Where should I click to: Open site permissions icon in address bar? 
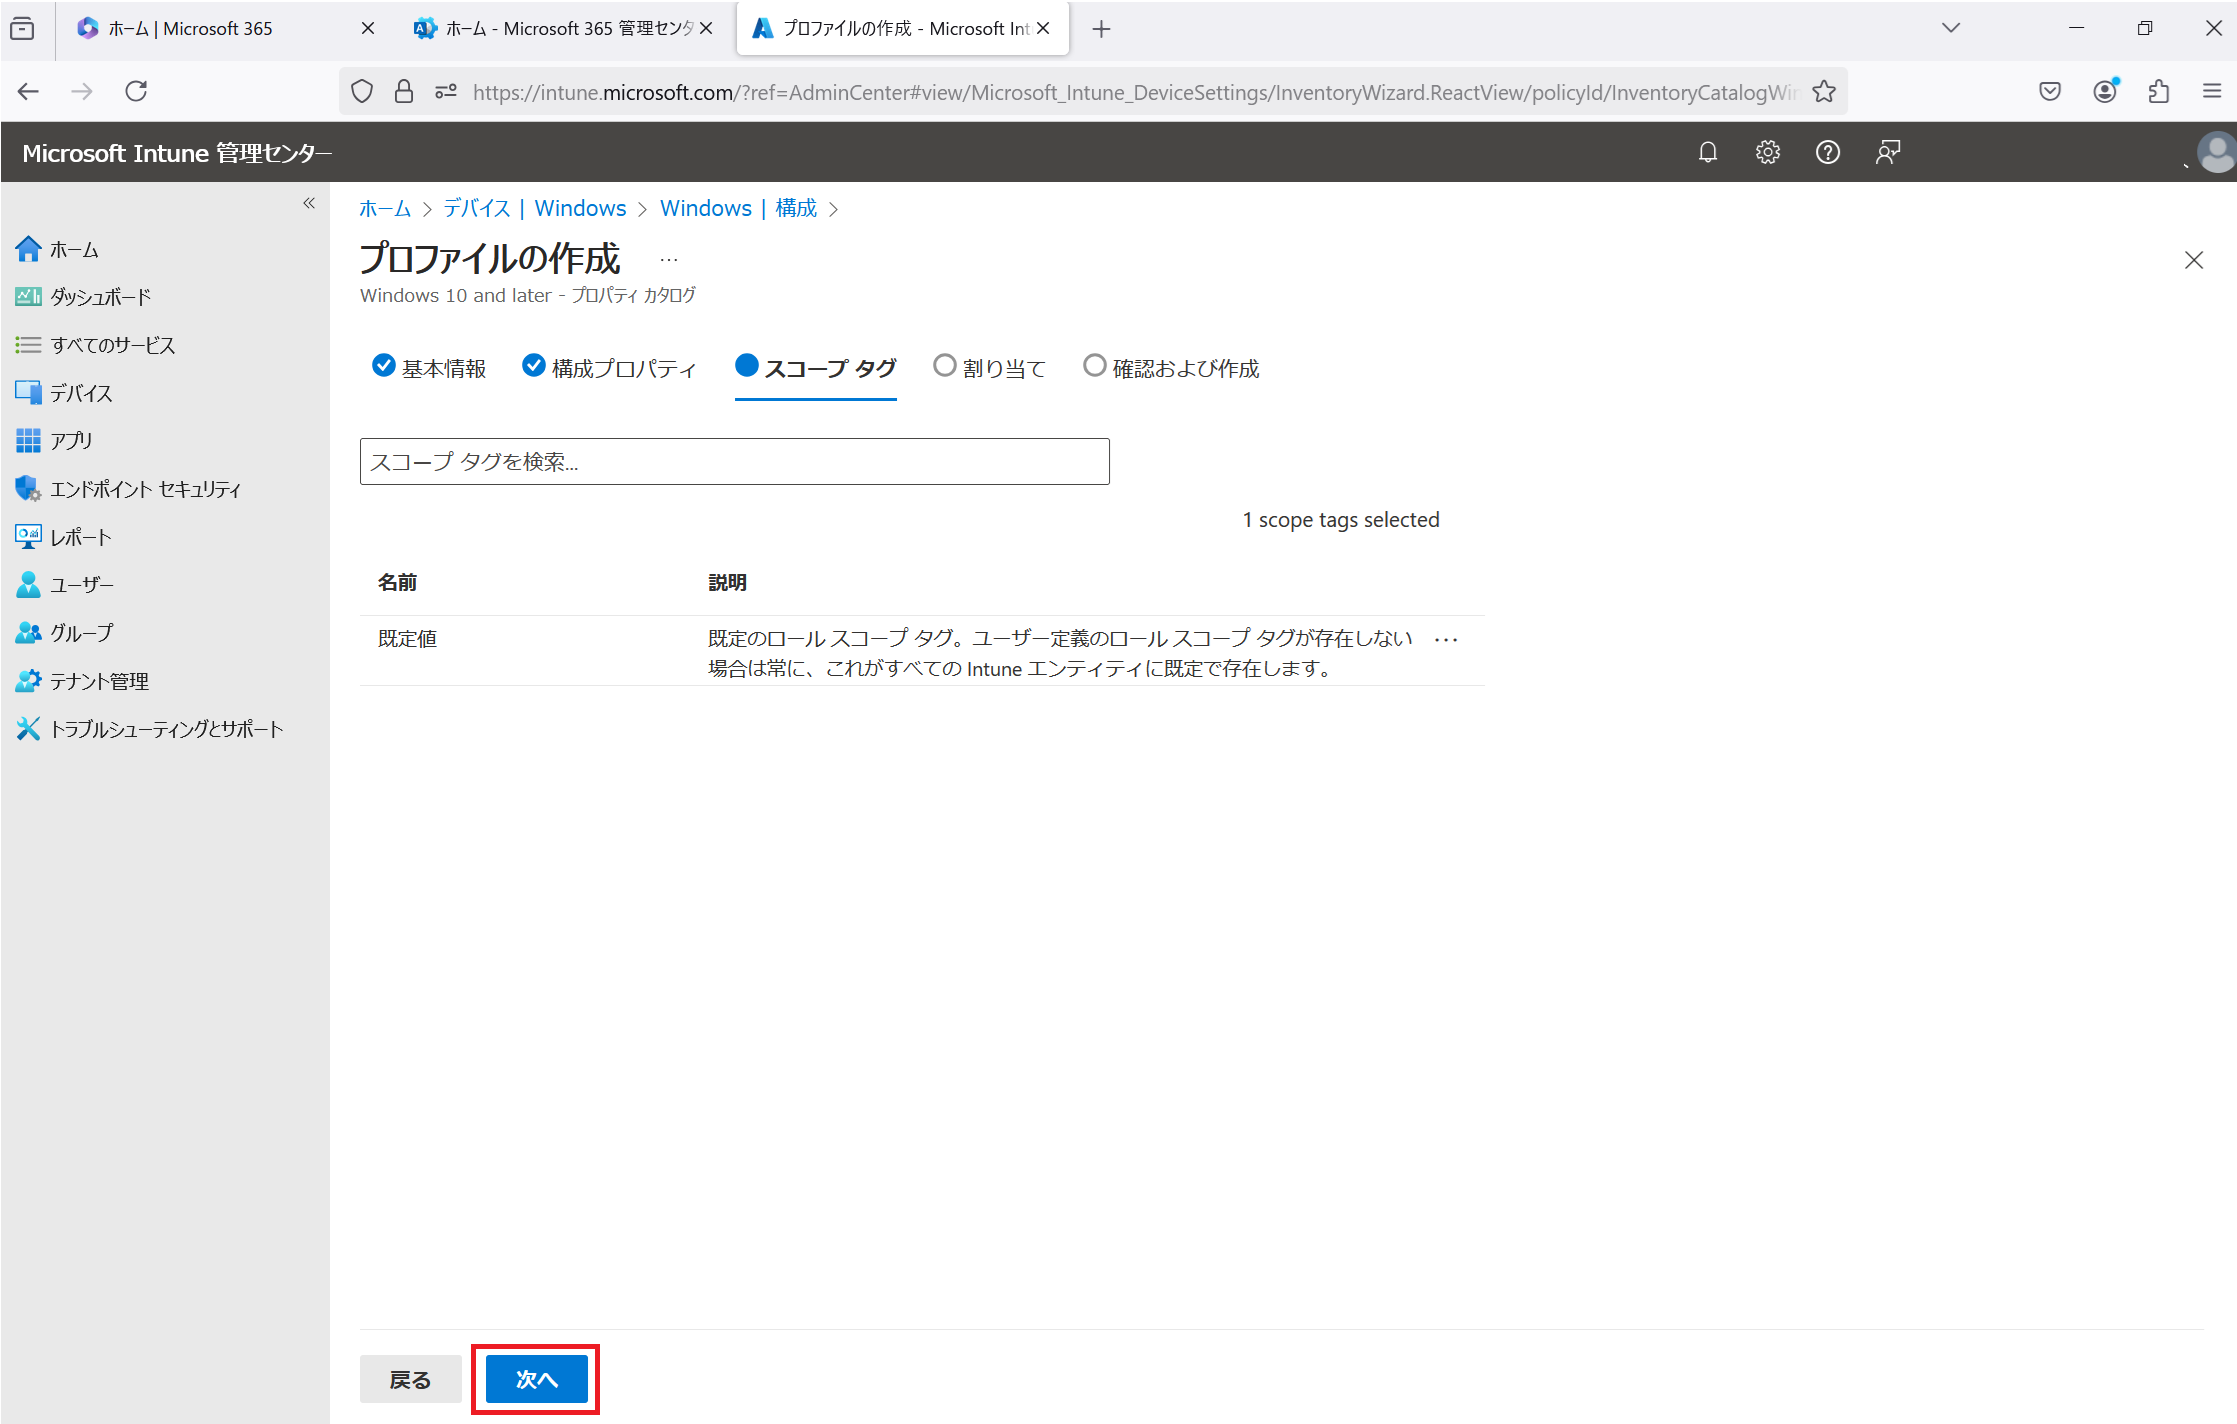click(x=446, y=92)
